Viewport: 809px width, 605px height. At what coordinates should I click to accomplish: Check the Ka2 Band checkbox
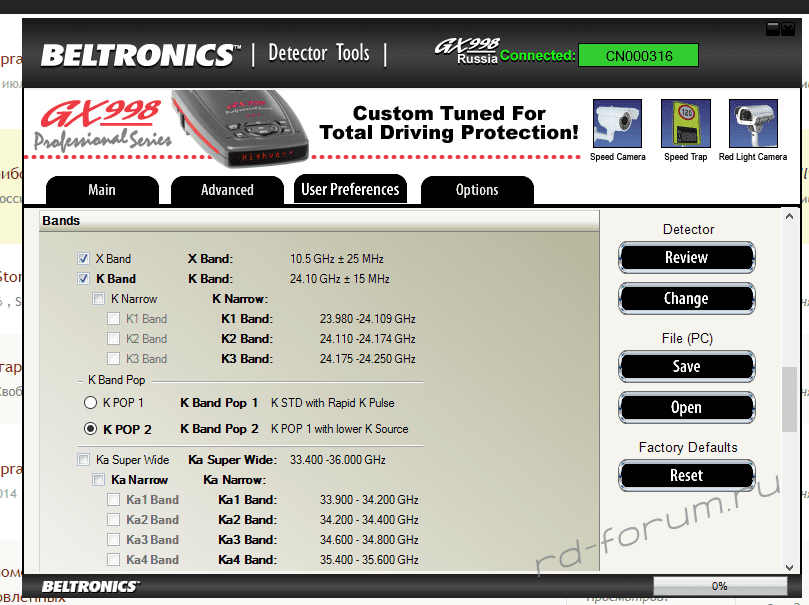tap(114, 519)
